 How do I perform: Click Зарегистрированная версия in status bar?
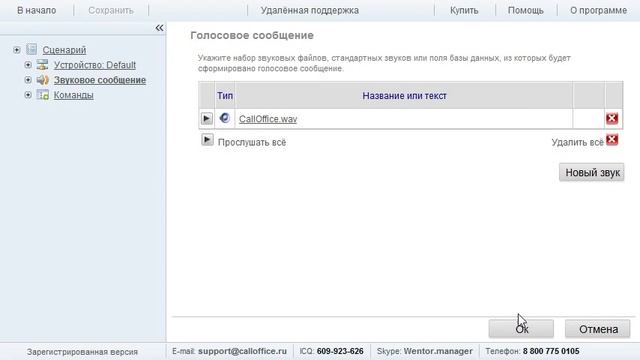coord(82,351)
